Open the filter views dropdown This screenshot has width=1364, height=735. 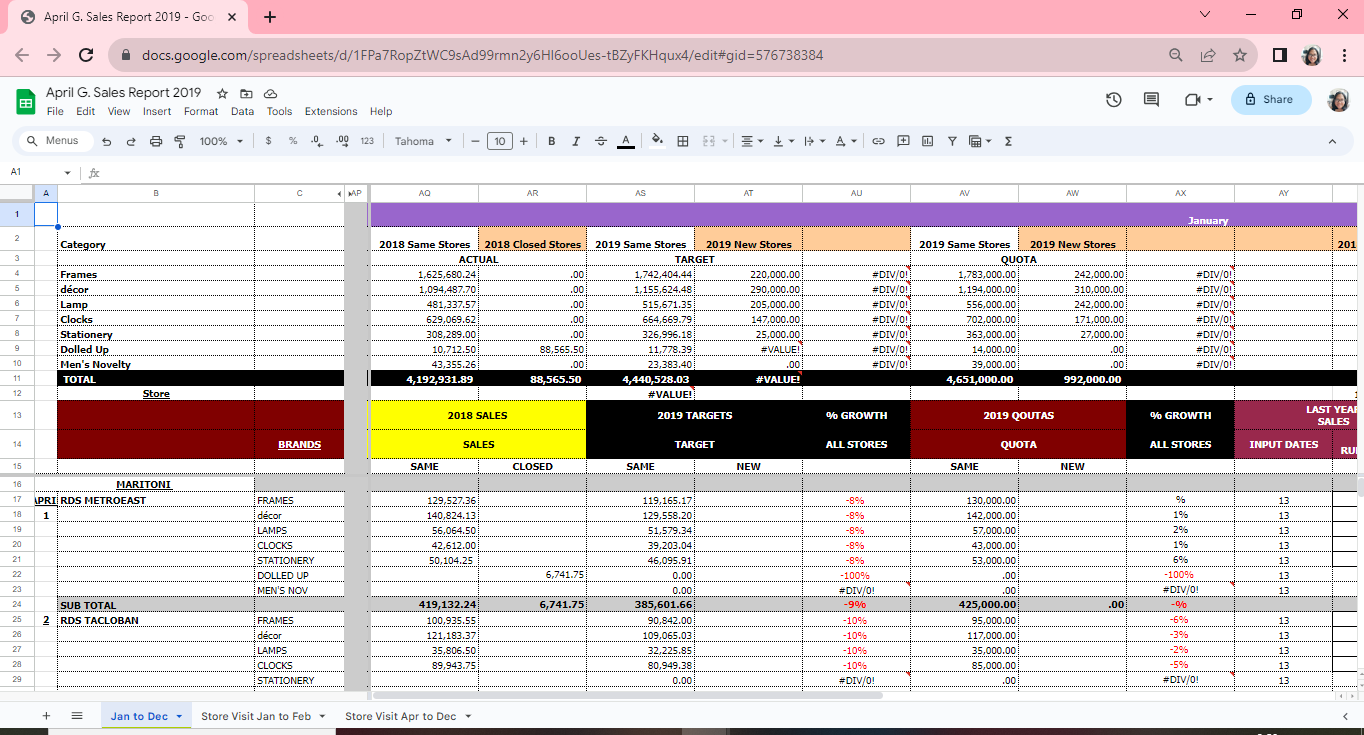click(979, 142)
